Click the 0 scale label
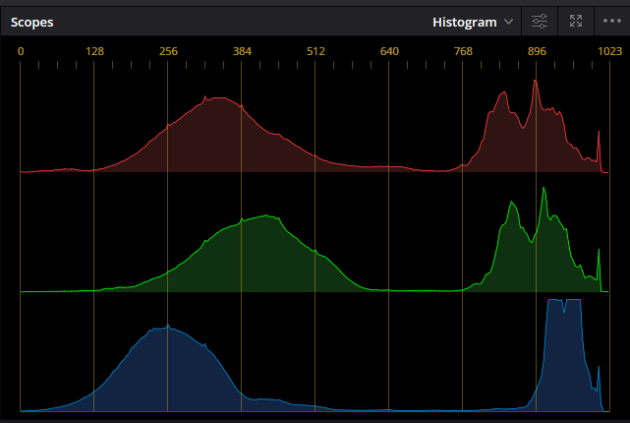 click(21, 51)
